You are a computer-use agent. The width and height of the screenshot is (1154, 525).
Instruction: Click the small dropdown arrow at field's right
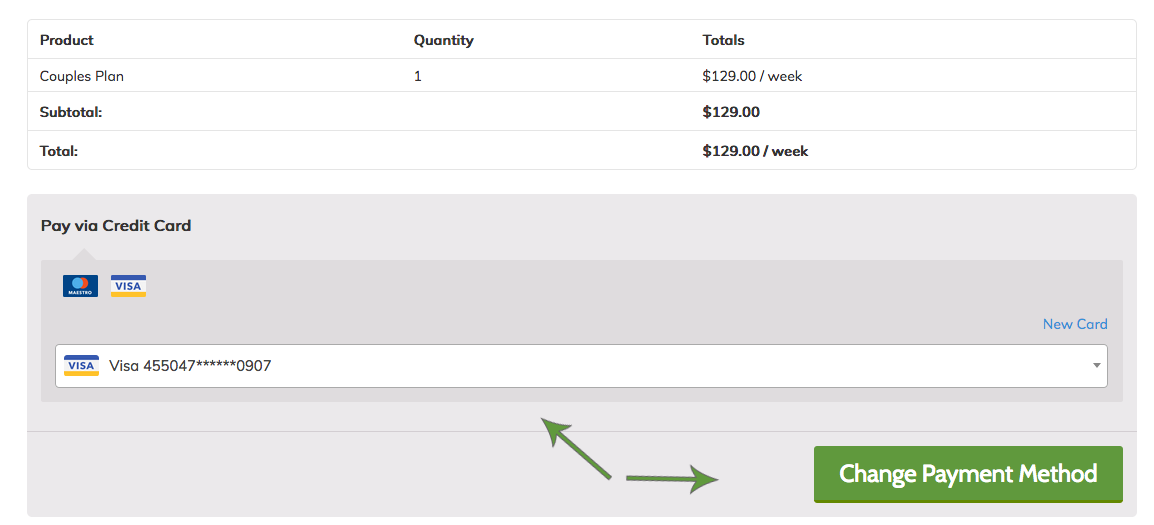pos(1097,366)
